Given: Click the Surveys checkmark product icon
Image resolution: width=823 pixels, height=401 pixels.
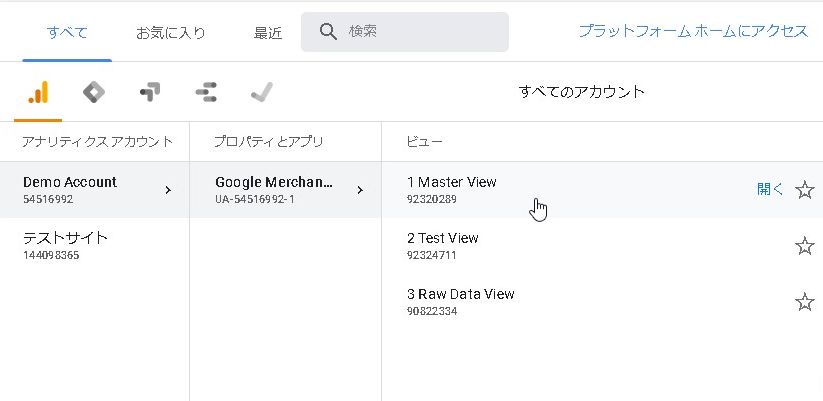Looking at the screenshot, I should [262, 93].
